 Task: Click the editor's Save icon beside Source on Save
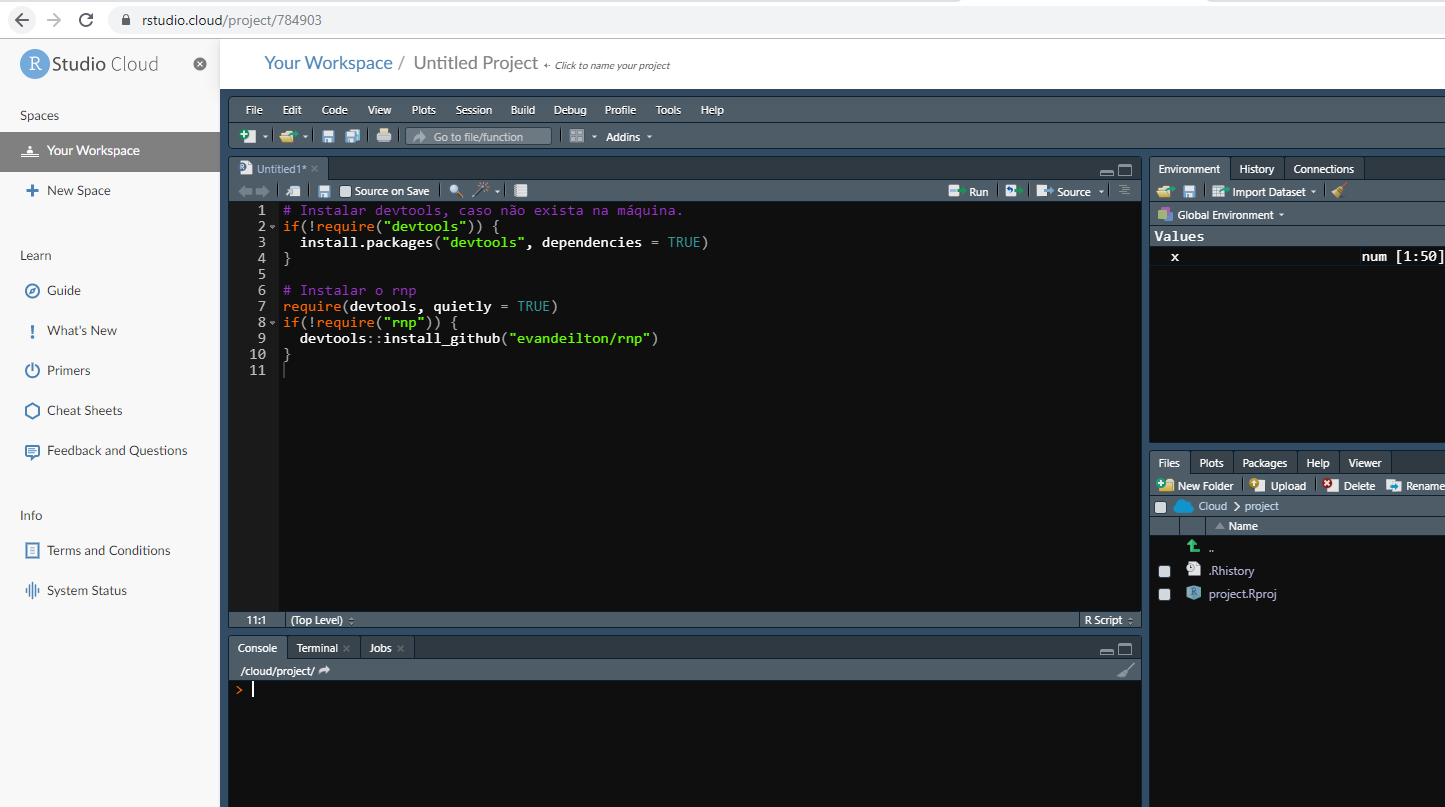point(324,191)
